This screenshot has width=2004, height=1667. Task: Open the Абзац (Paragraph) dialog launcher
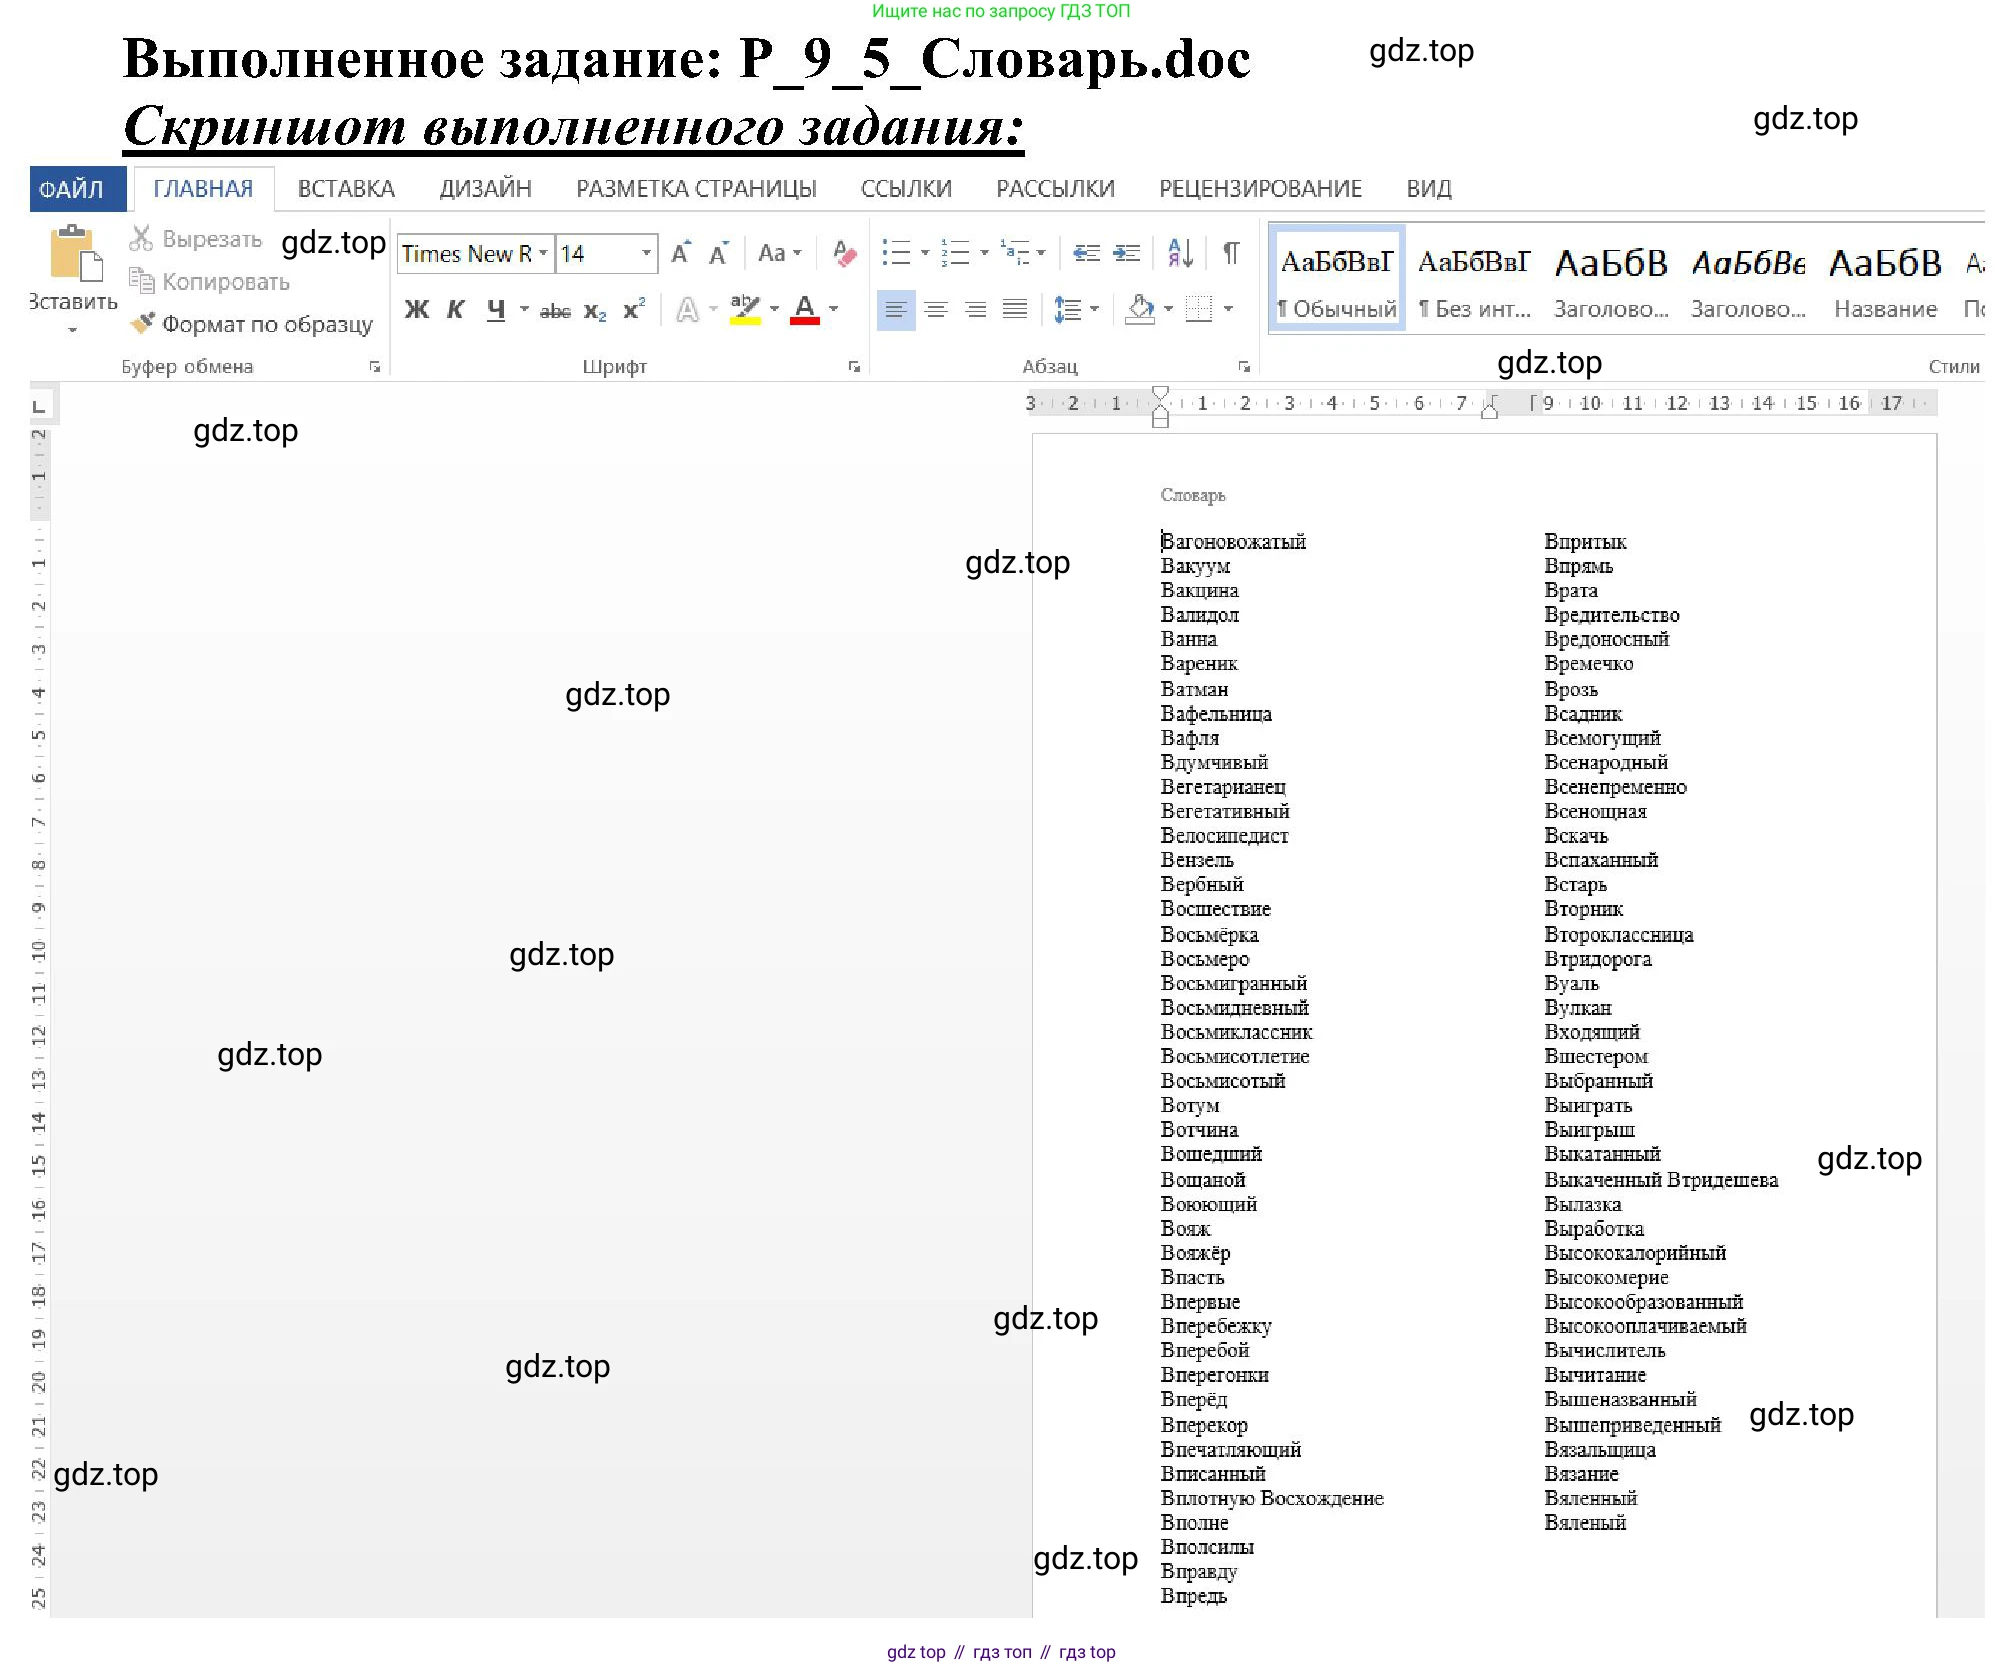[x=1244, y=367]
